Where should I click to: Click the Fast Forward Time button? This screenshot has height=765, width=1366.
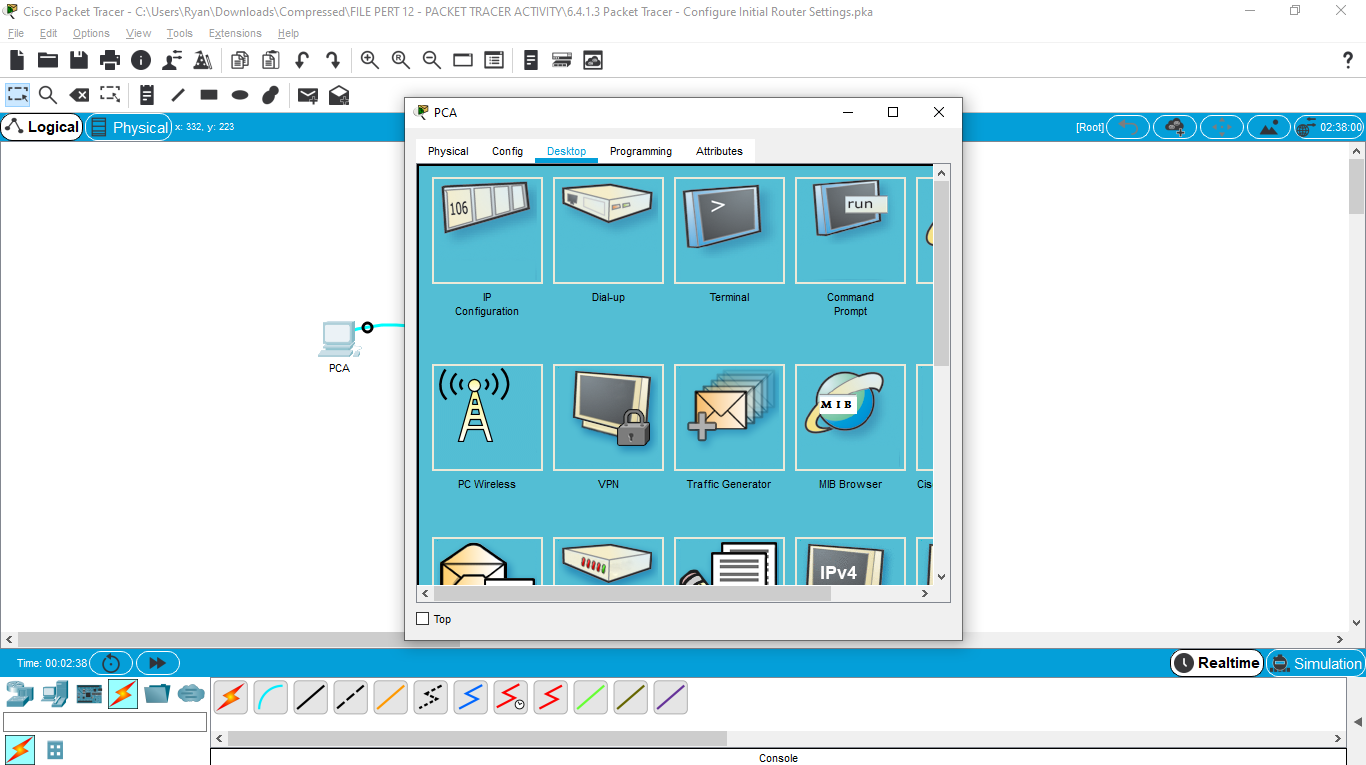[157, 663]
